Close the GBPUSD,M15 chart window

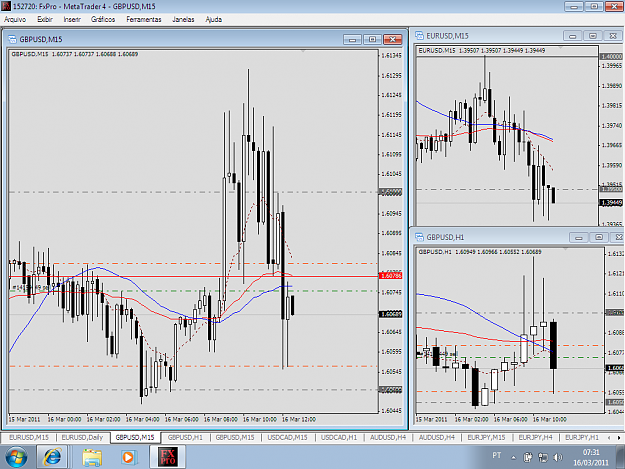pyautogui.click(x=393, y=39)
